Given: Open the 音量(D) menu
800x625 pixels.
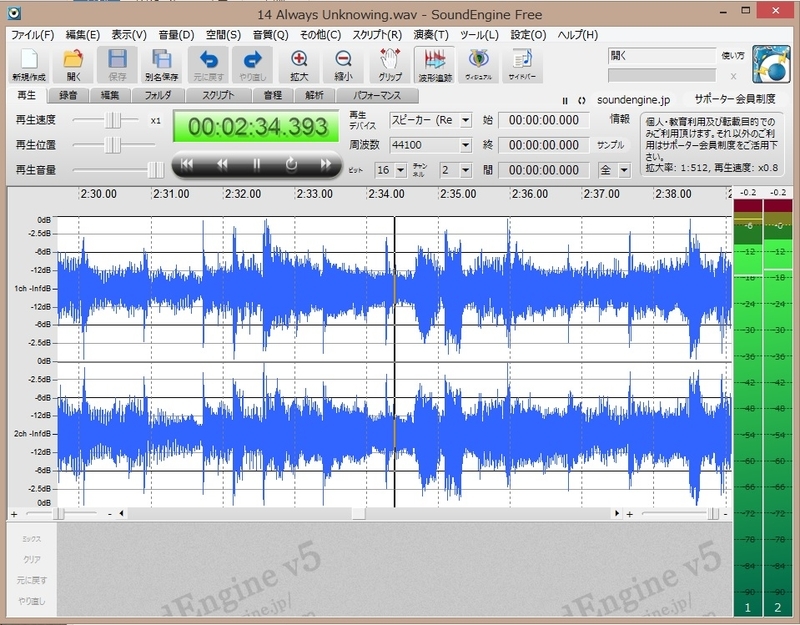Looking at the screenshot, I should (x=176, y=35).
